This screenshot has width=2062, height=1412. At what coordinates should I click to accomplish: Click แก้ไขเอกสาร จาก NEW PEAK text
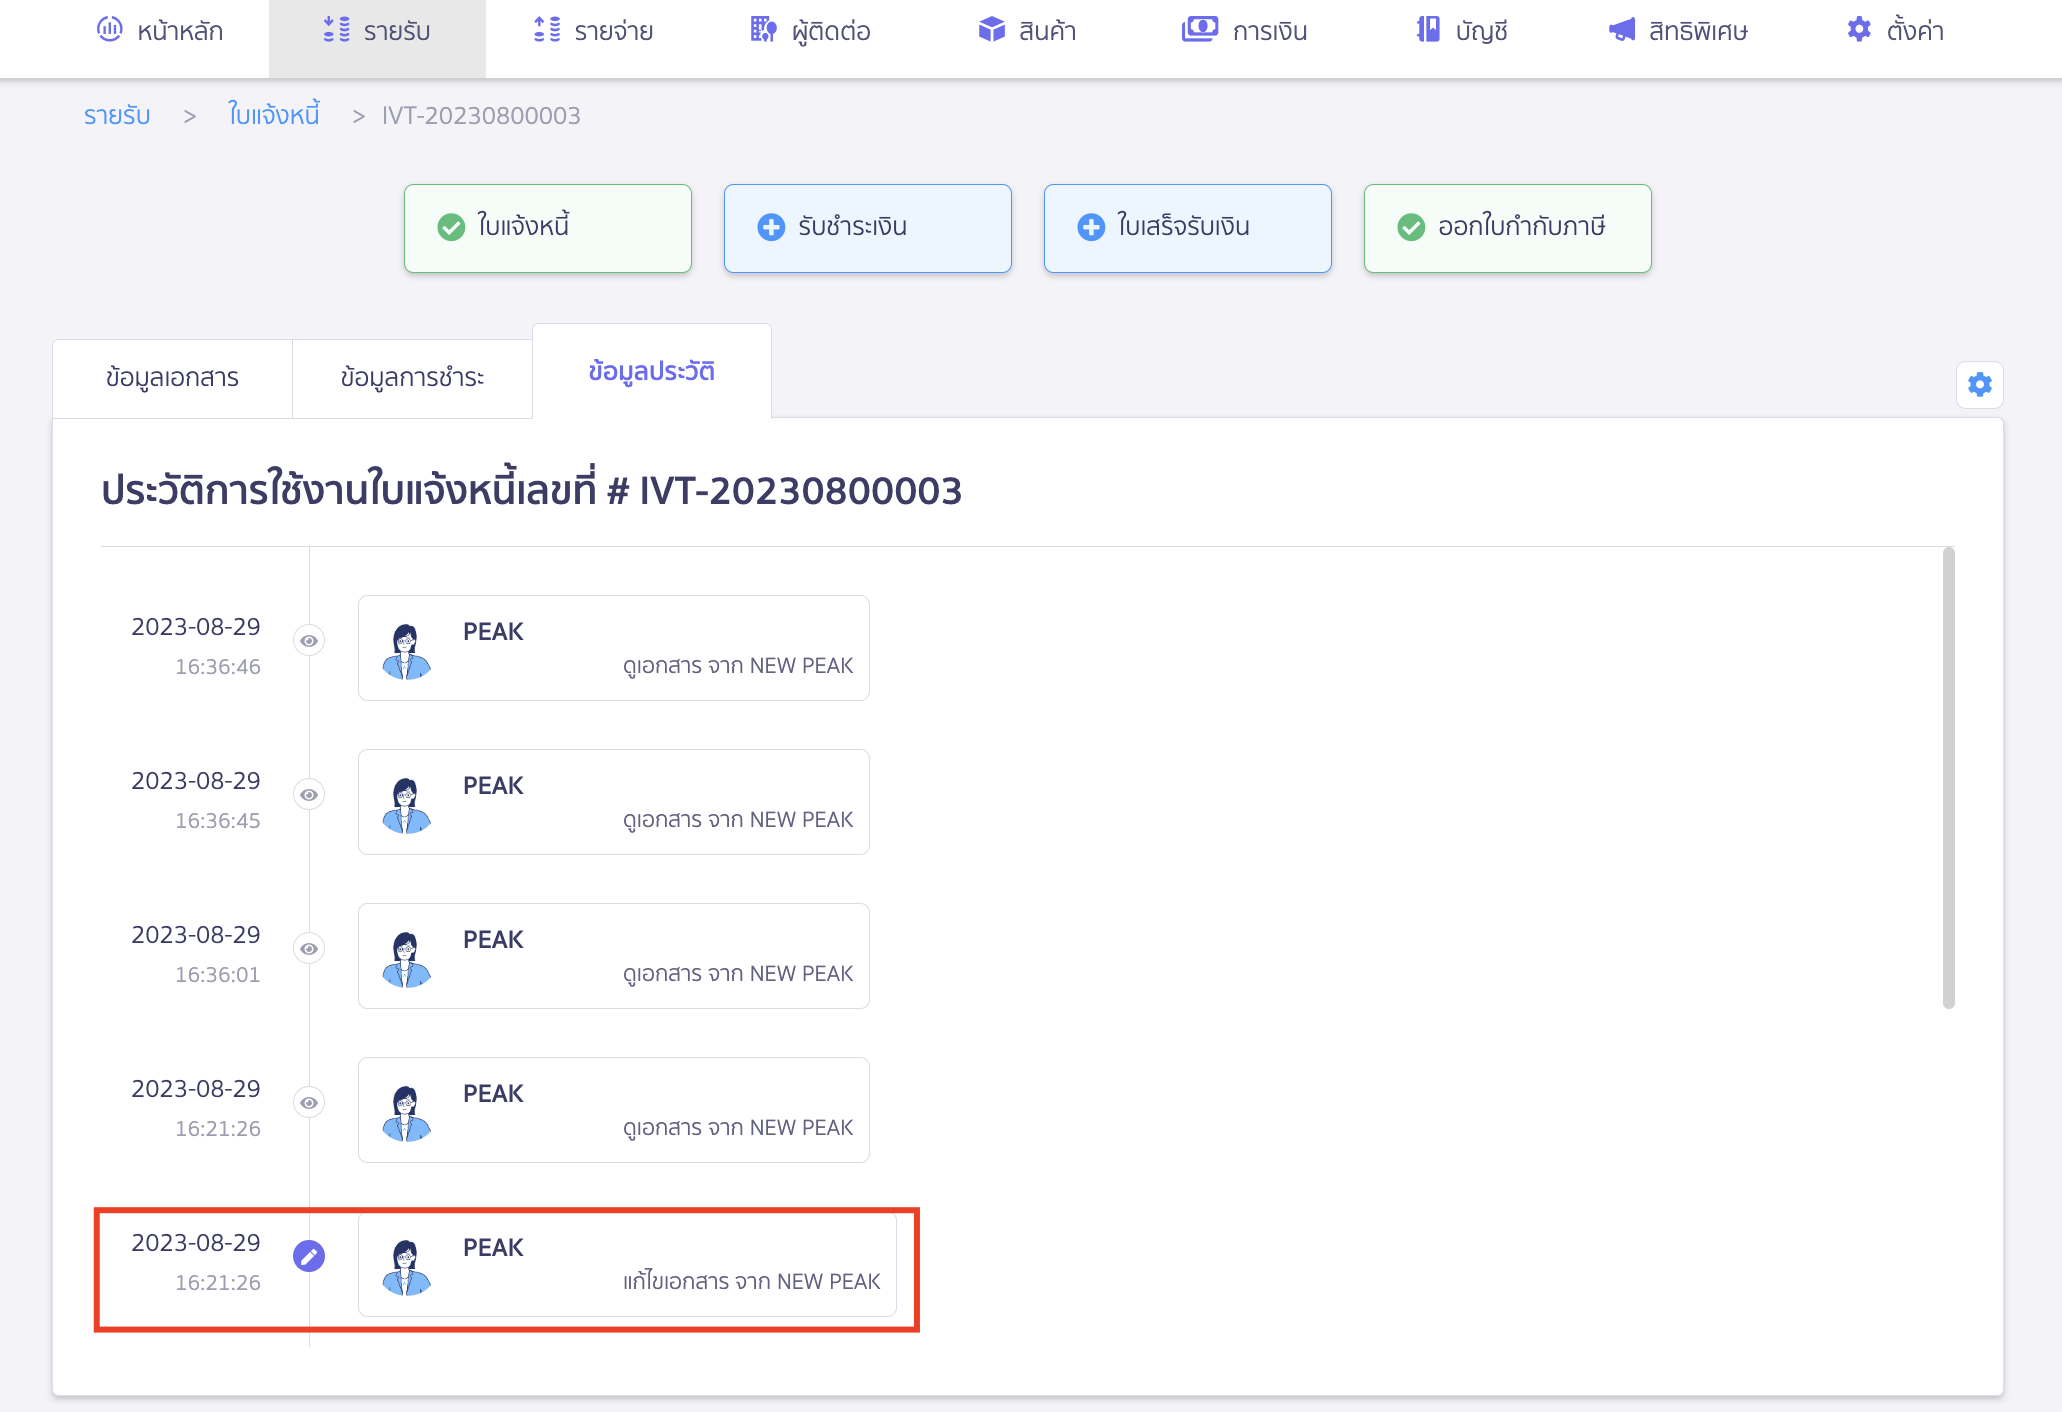(752, 1282)
